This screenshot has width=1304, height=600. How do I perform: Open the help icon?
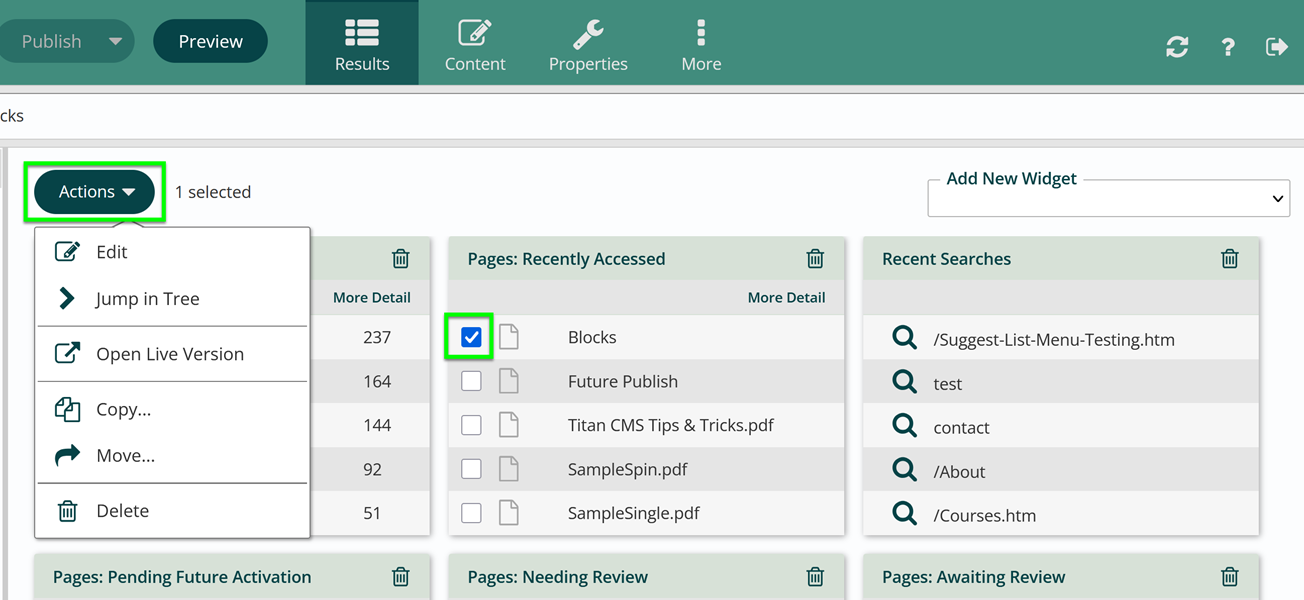pyautogui.click(x=1227, y=46)
